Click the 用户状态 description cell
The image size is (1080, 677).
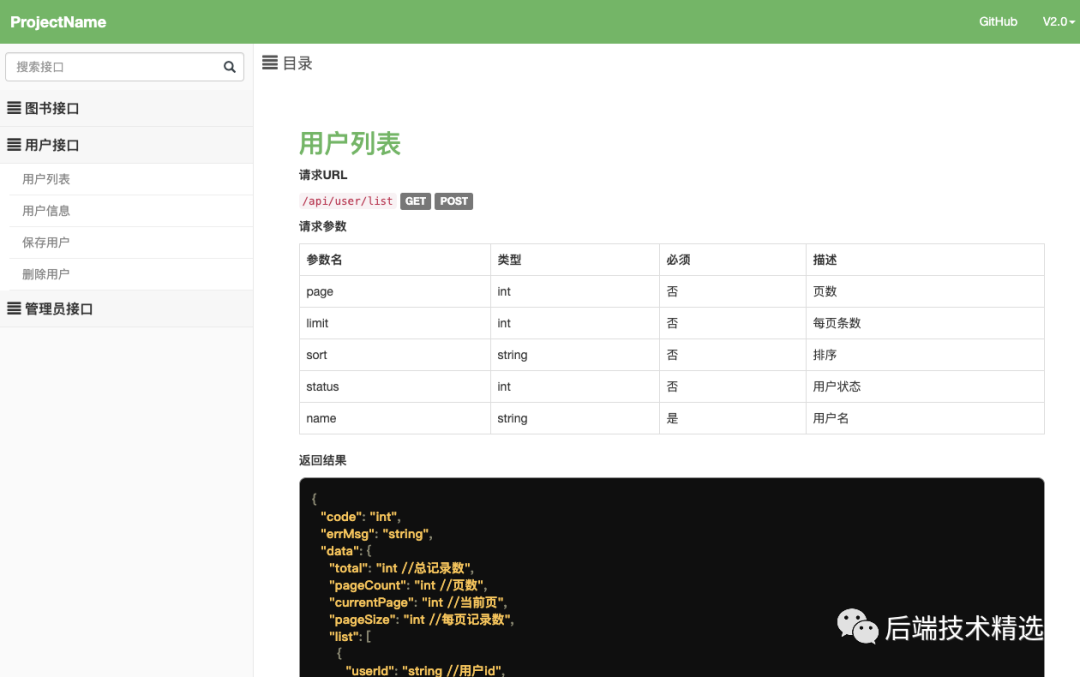coord(925,386)
